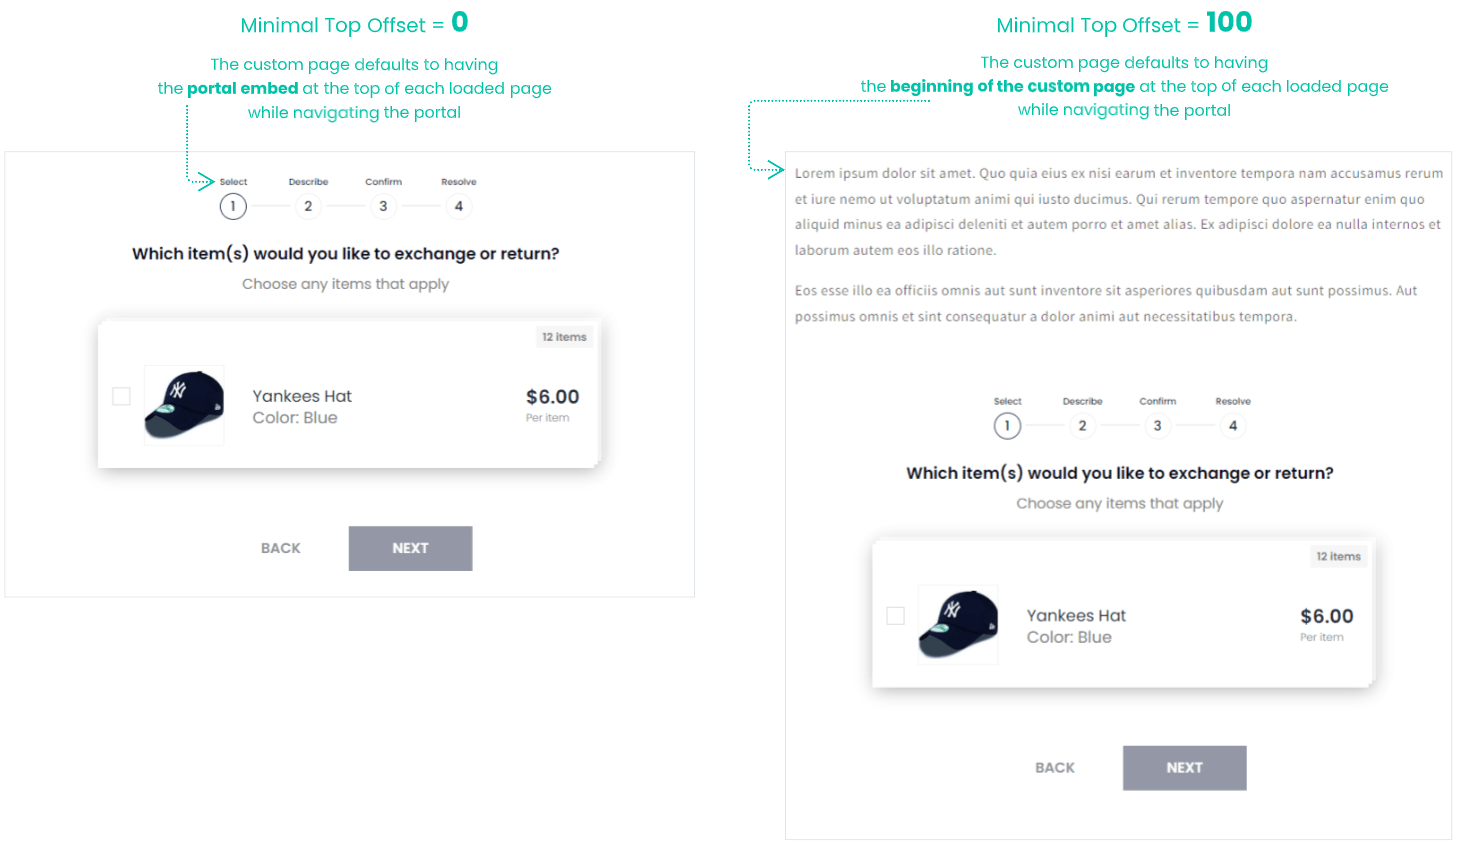Click the $6.00 price in Offset 100 portal
Screen dimensions: 1460x844
click(x=1326, y=616)
